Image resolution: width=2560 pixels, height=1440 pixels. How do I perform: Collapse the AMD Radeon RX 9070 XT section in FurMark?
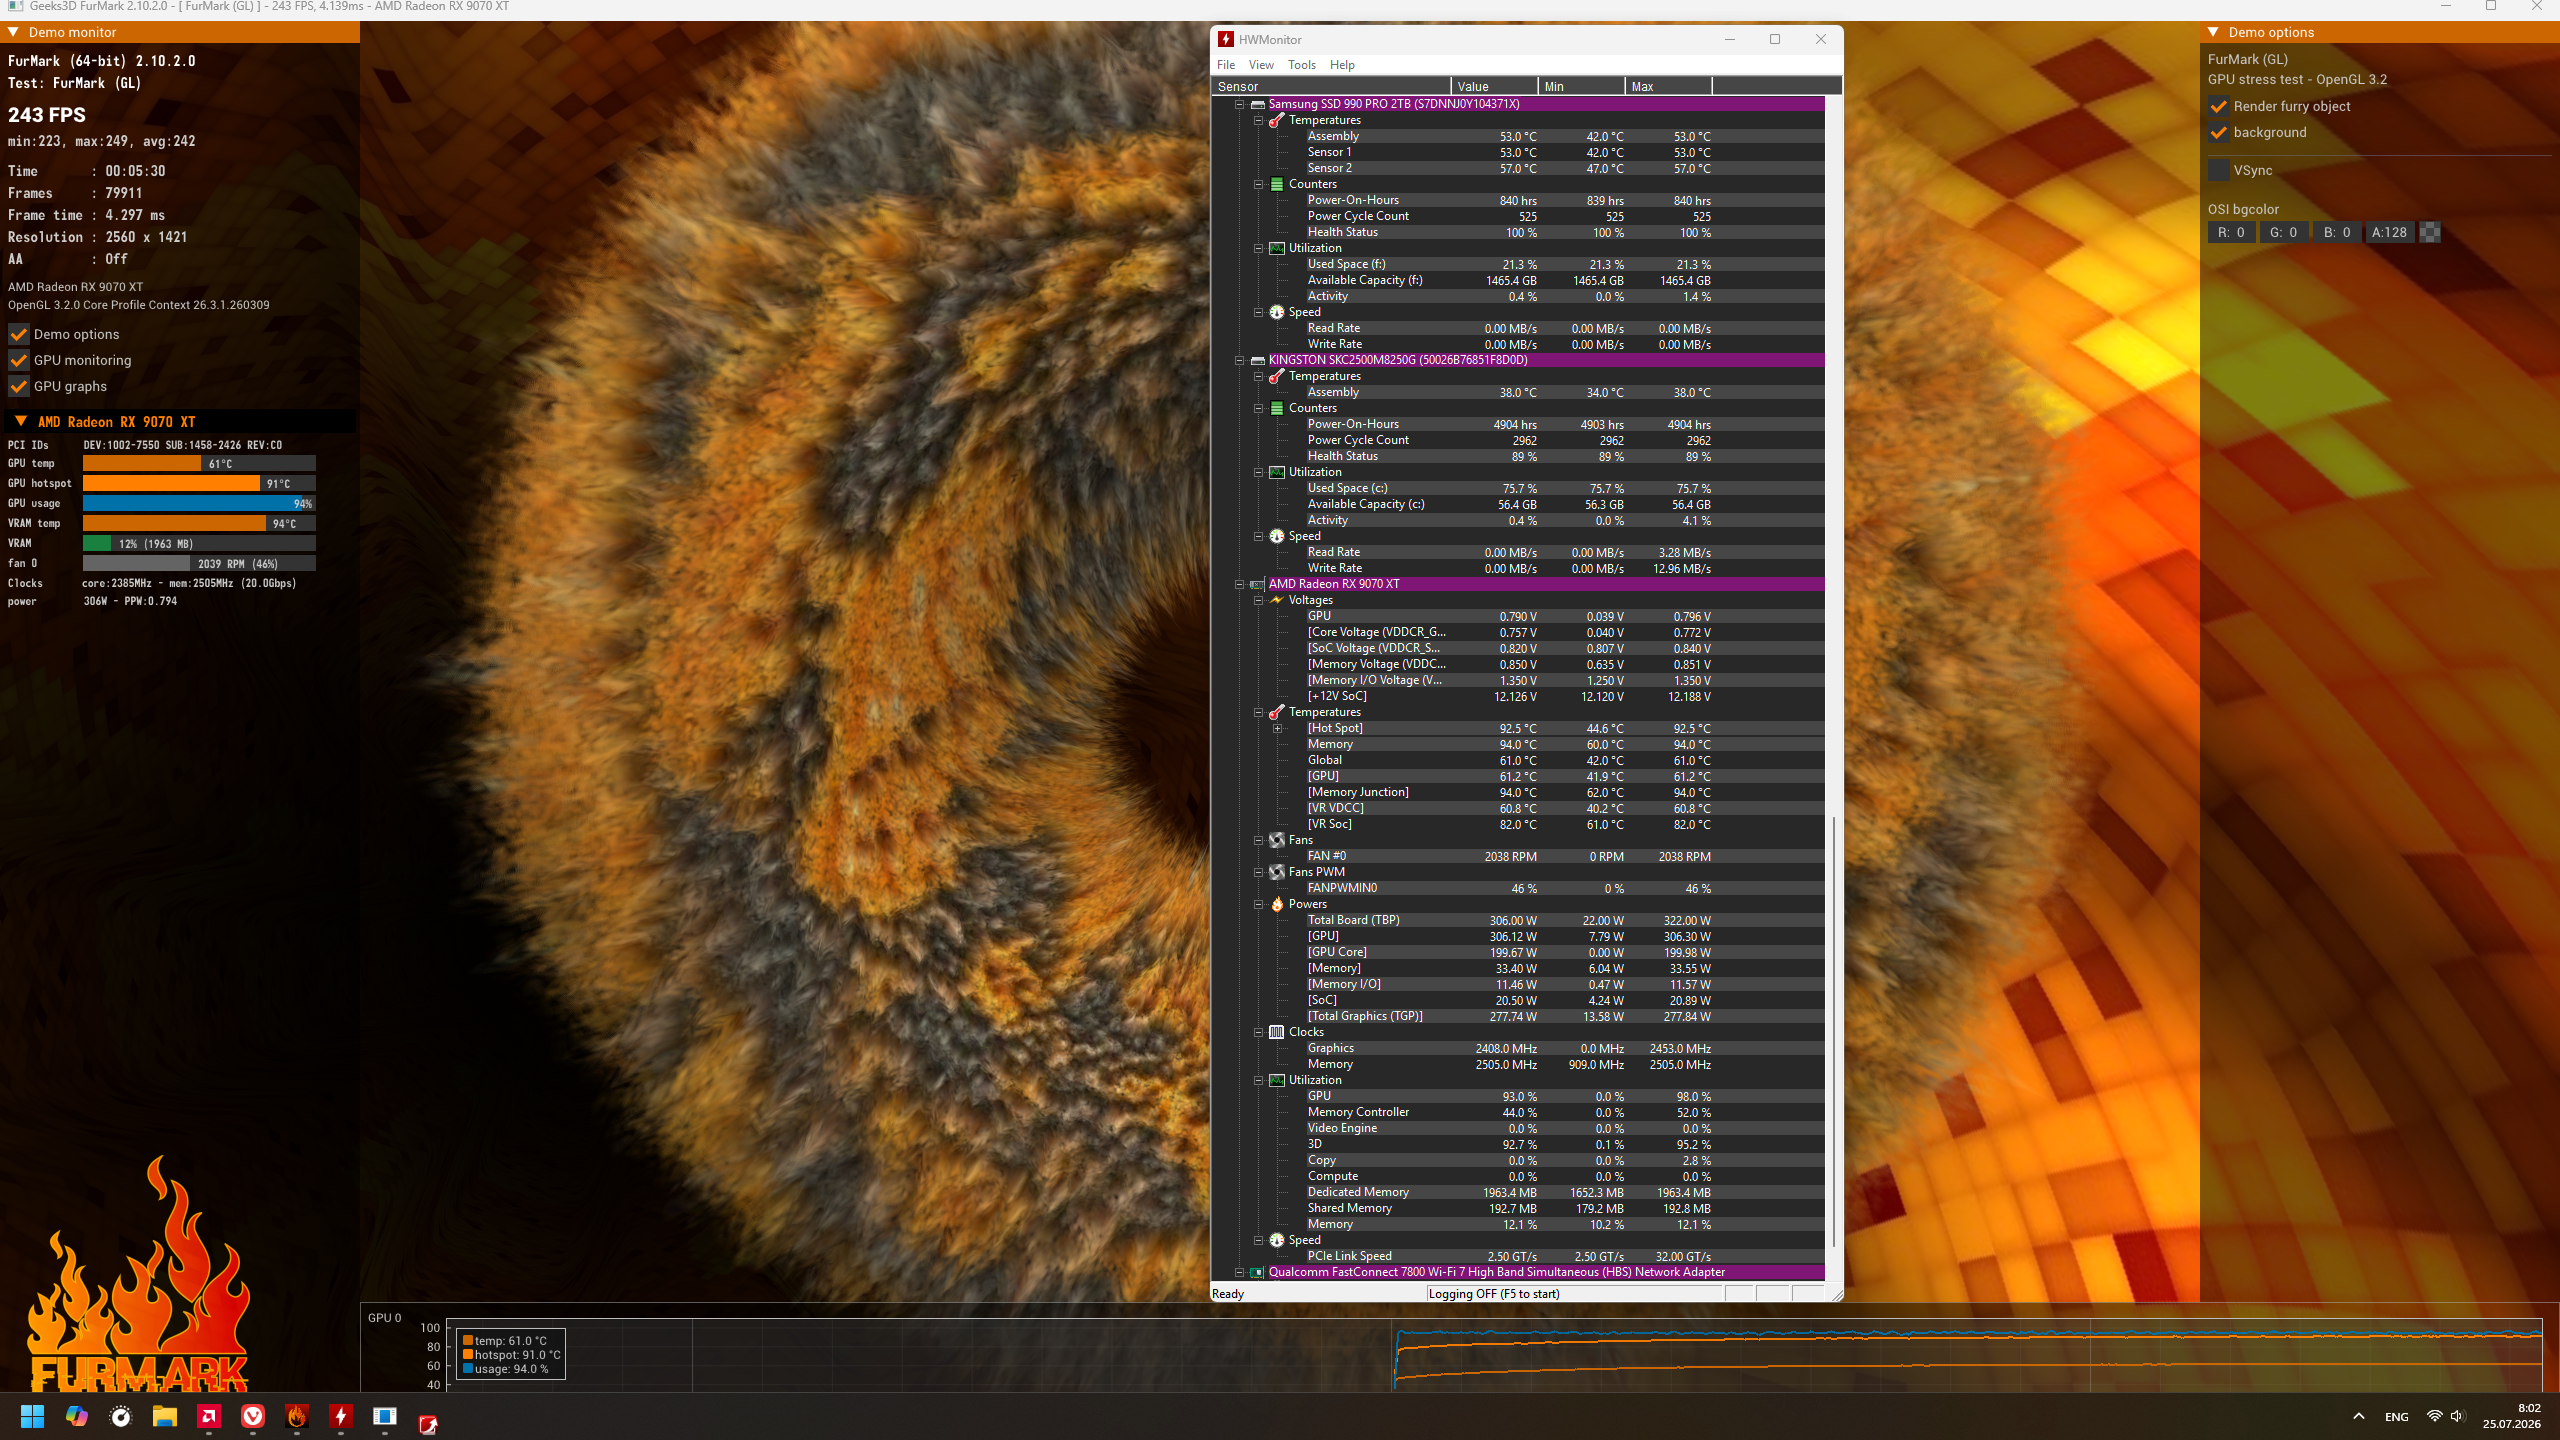21,422
